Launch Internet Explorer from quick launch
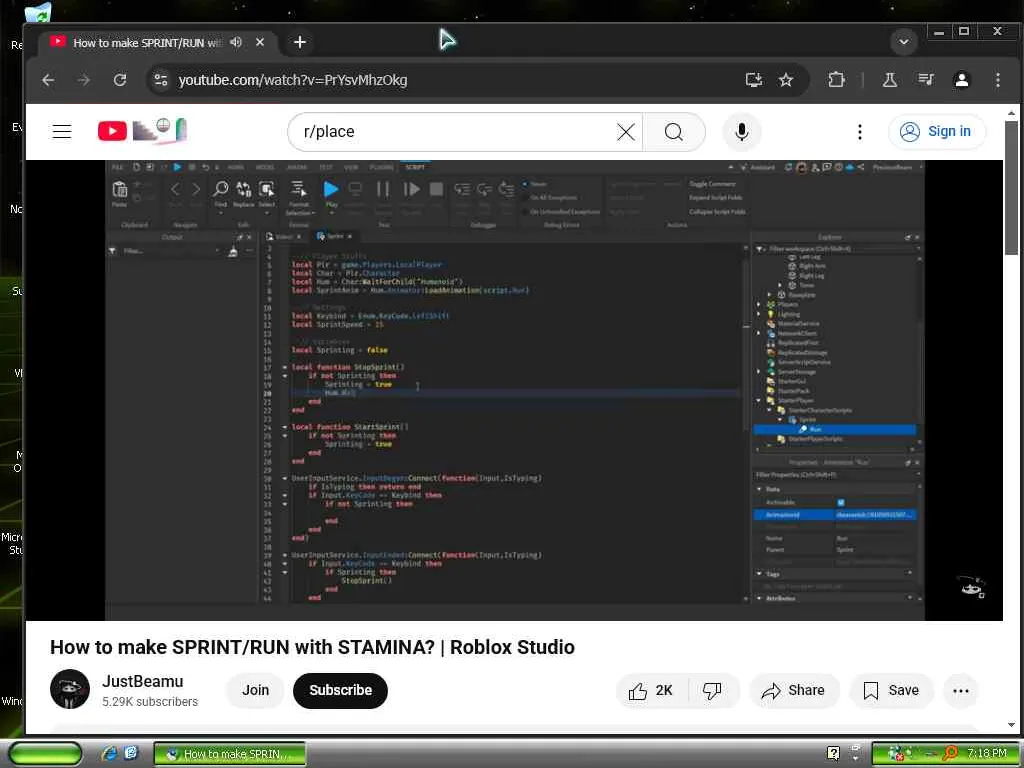This screenshot has width=1024, height=768. pyautogui.click(x=109, y=753)
